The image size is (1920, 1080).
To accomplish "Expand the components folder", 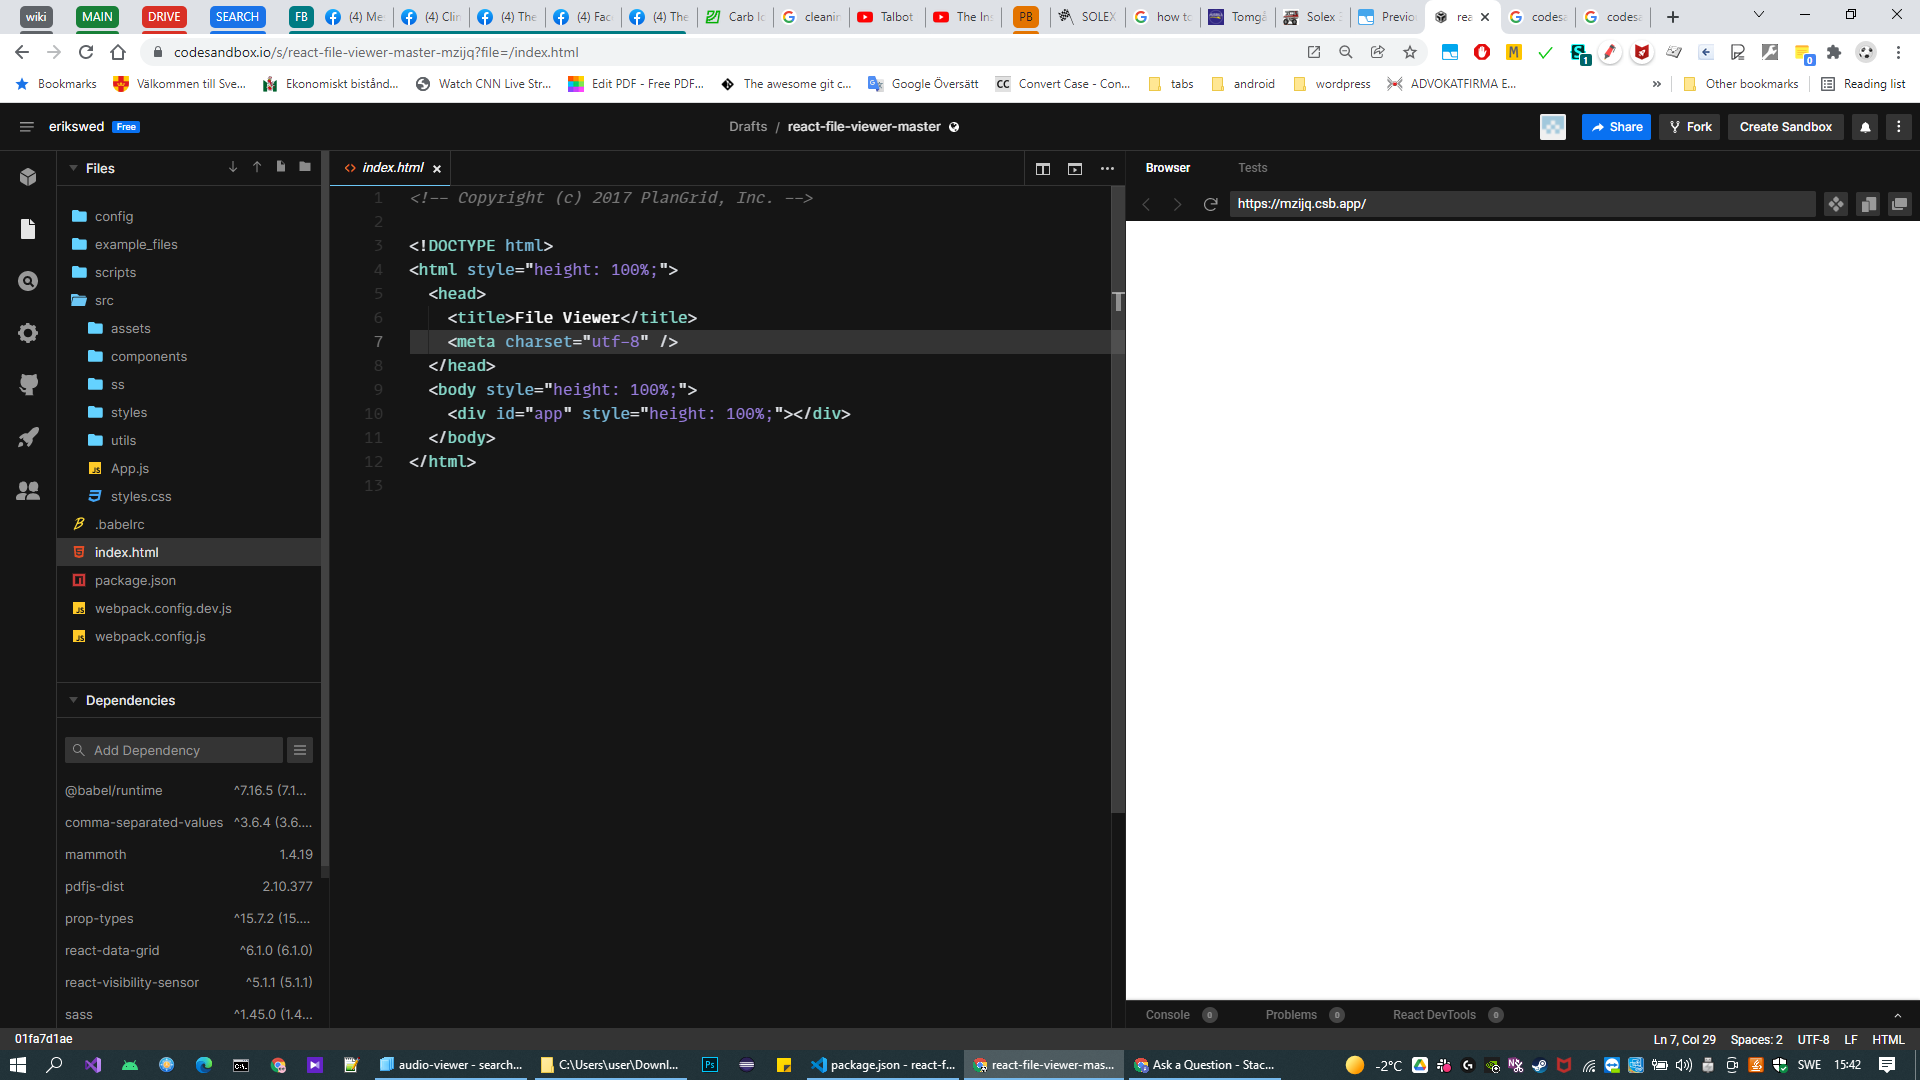I will click(x=149, y=356).
